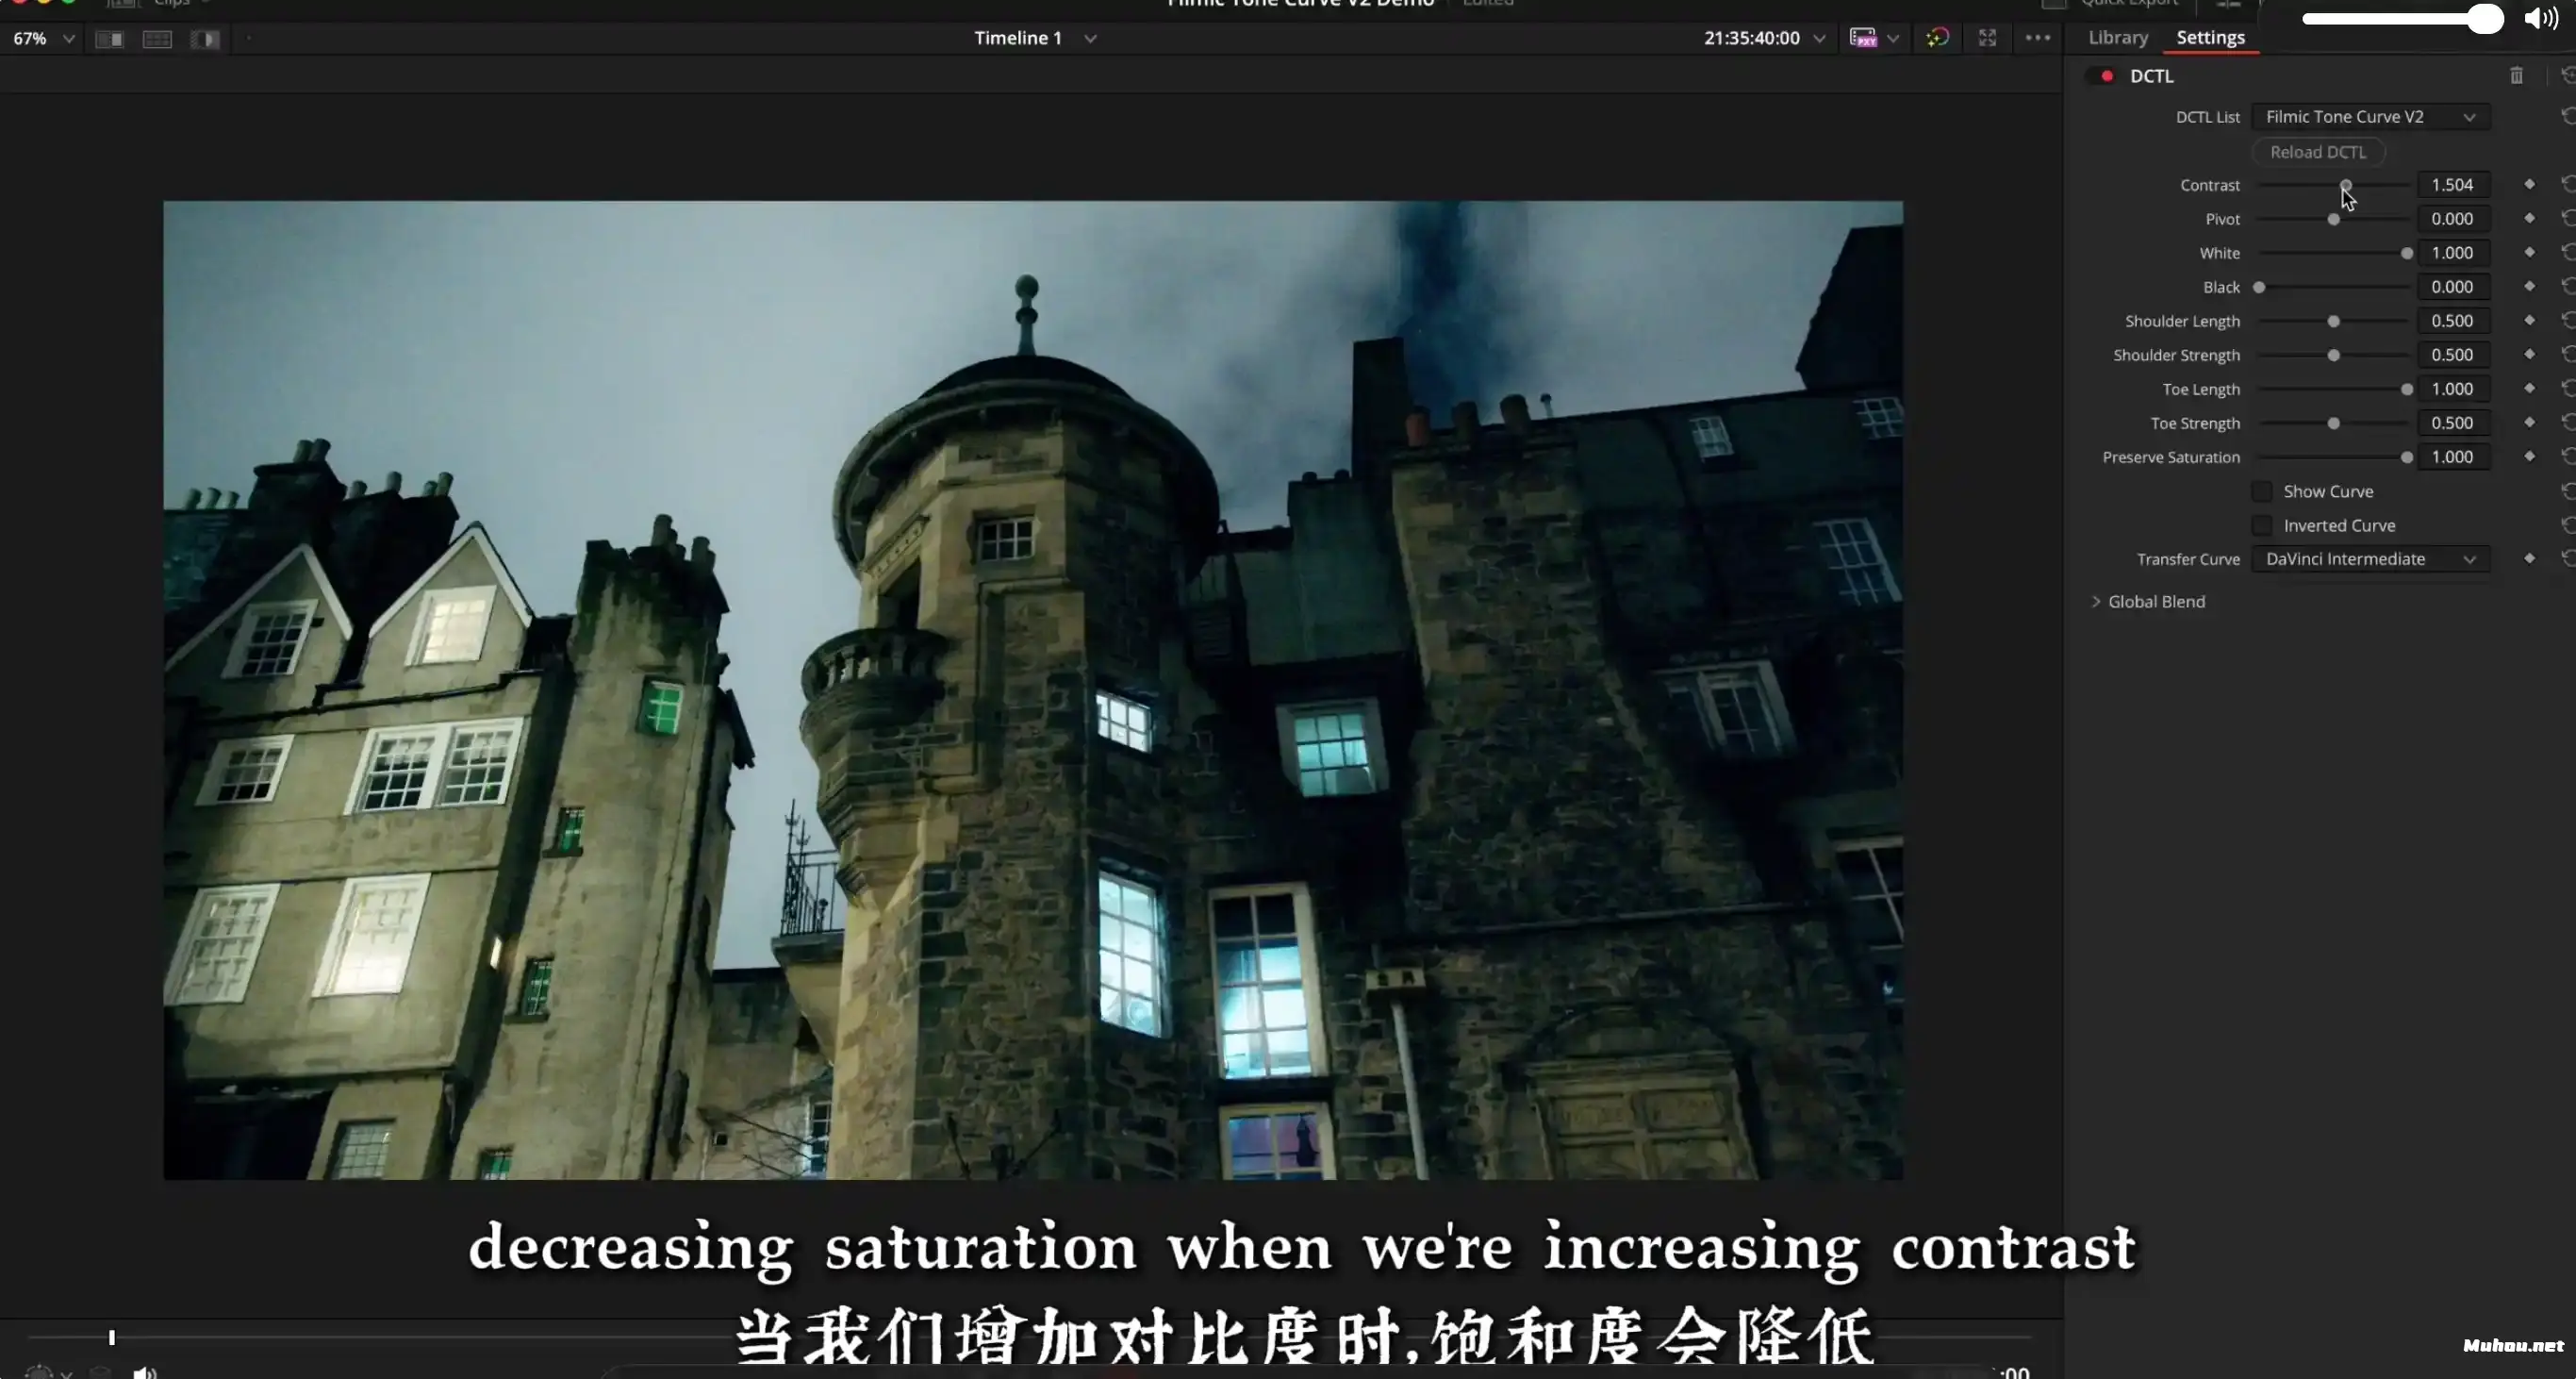Enable the Inverted Curve checkbox
The image size is (2576, 1379).
2262,525
